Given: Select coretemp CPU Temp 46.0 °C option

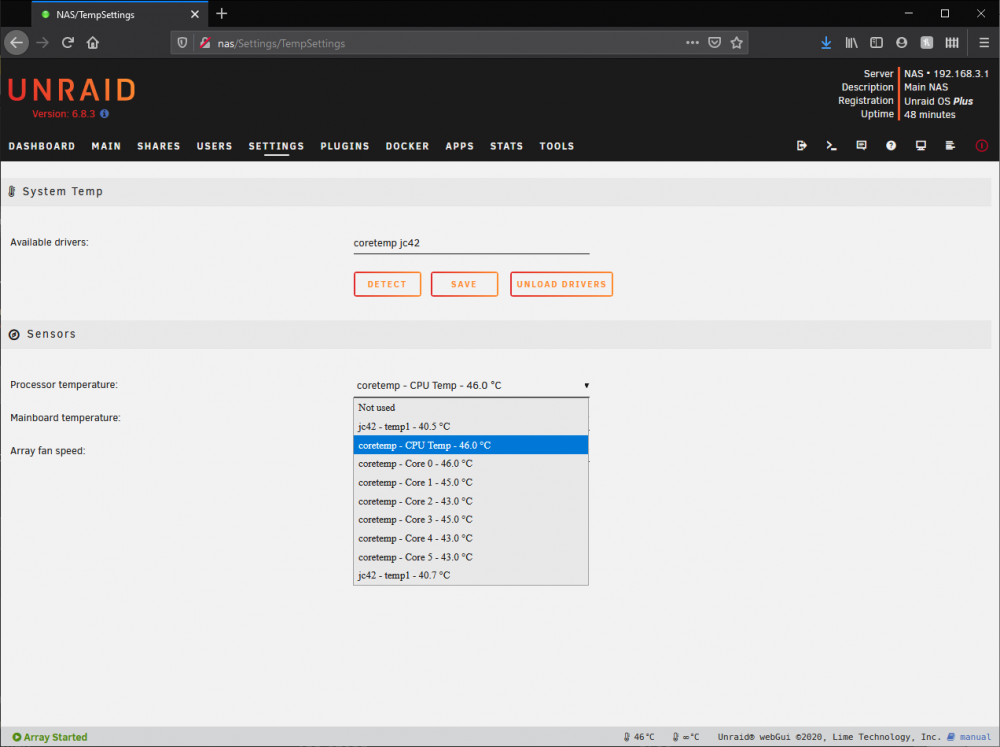Looking at the screenshot, I should [x=471, y=445].
